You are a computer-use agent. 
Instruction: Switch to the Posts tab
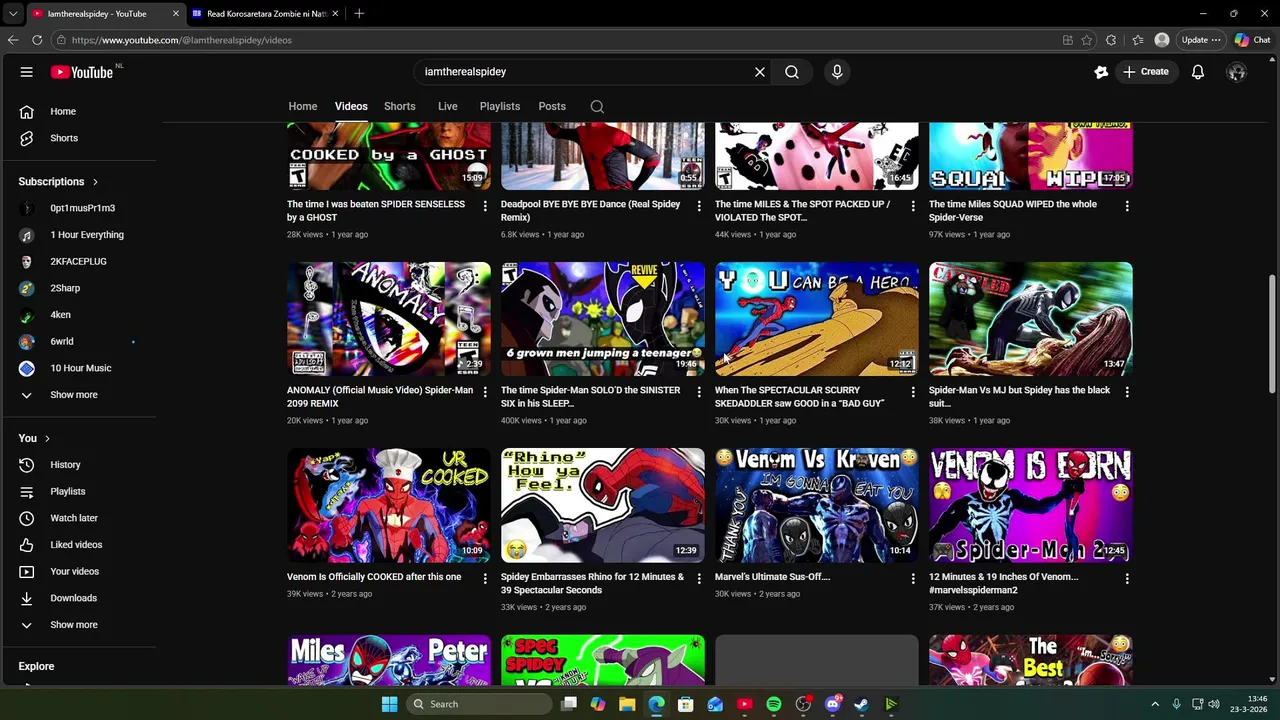(x=552, y=106)
